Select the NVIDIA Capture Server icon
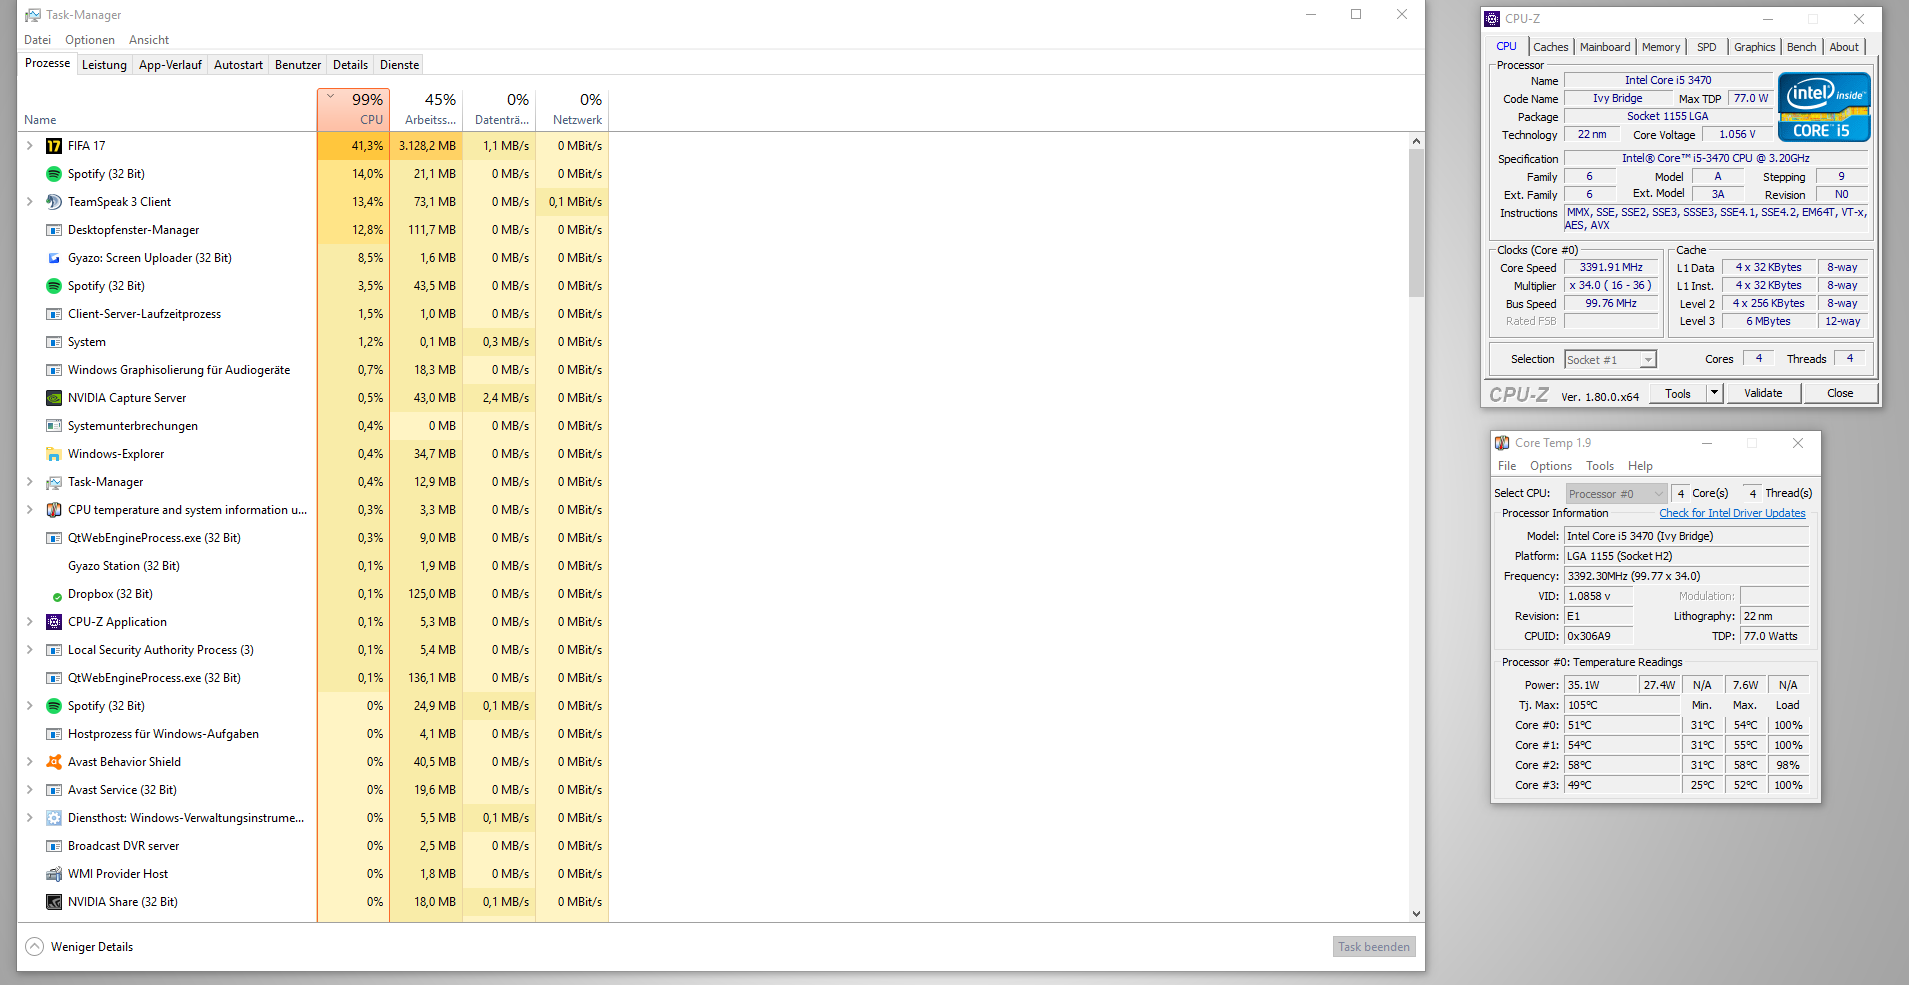This screenshot has width=1909, height=985. tap(54, 398)
